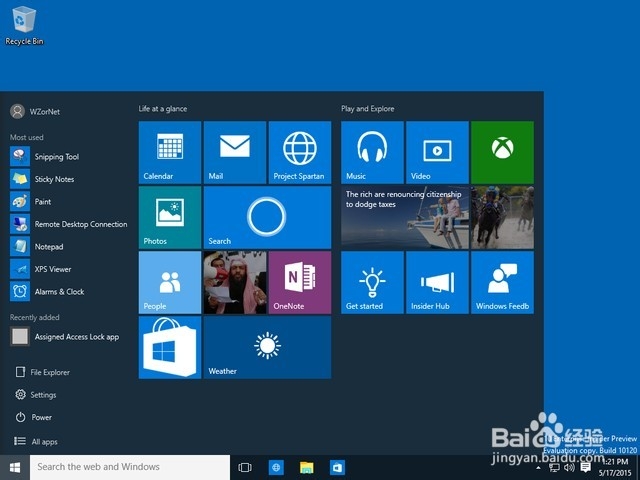Viewport: 640px width, 480px height.
Task: Open the Mail tile
Action: pos(235,152)
